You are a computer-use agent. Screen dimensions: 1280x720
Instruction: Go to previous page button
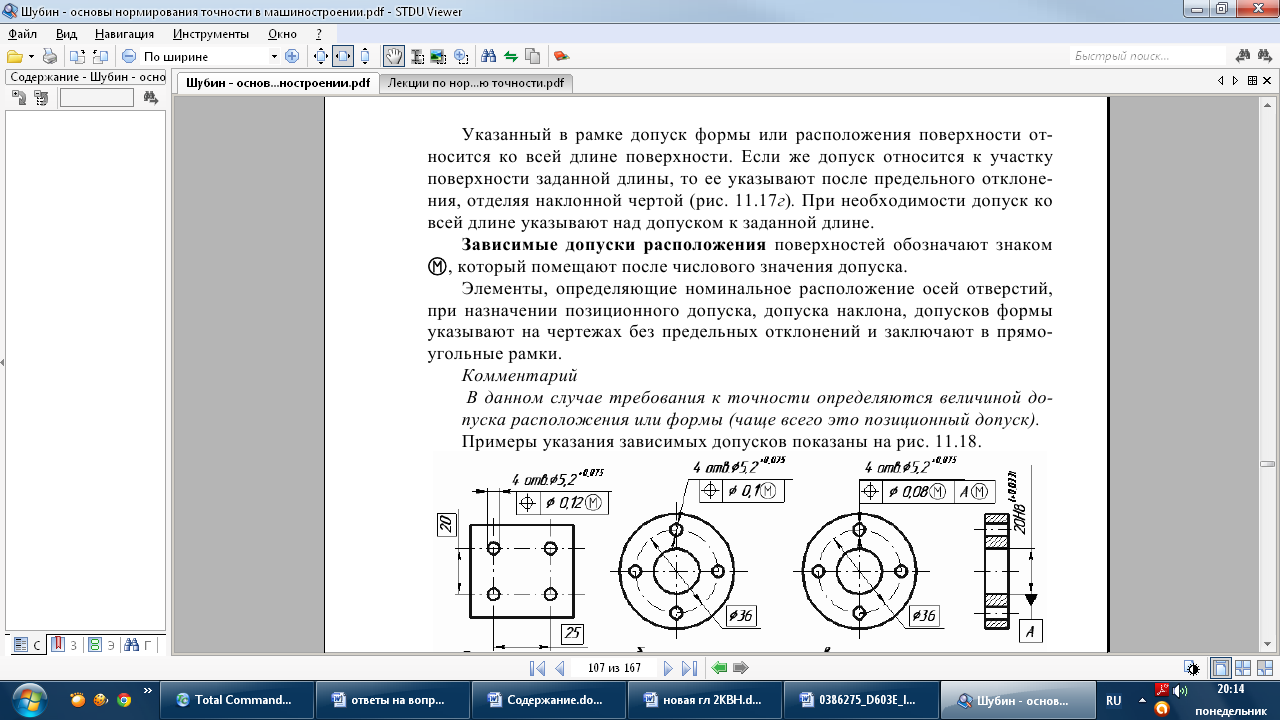560,668
